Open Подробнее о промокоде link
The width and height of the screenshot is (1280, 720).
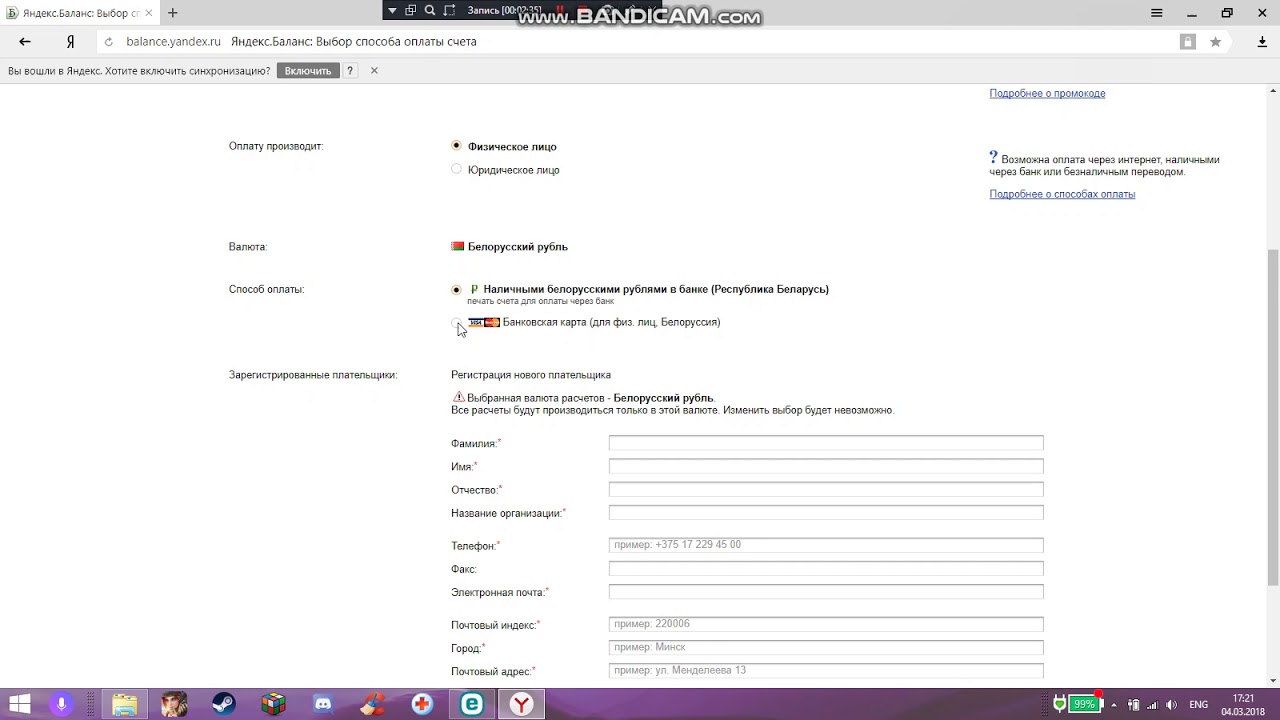coord(1047,93)
